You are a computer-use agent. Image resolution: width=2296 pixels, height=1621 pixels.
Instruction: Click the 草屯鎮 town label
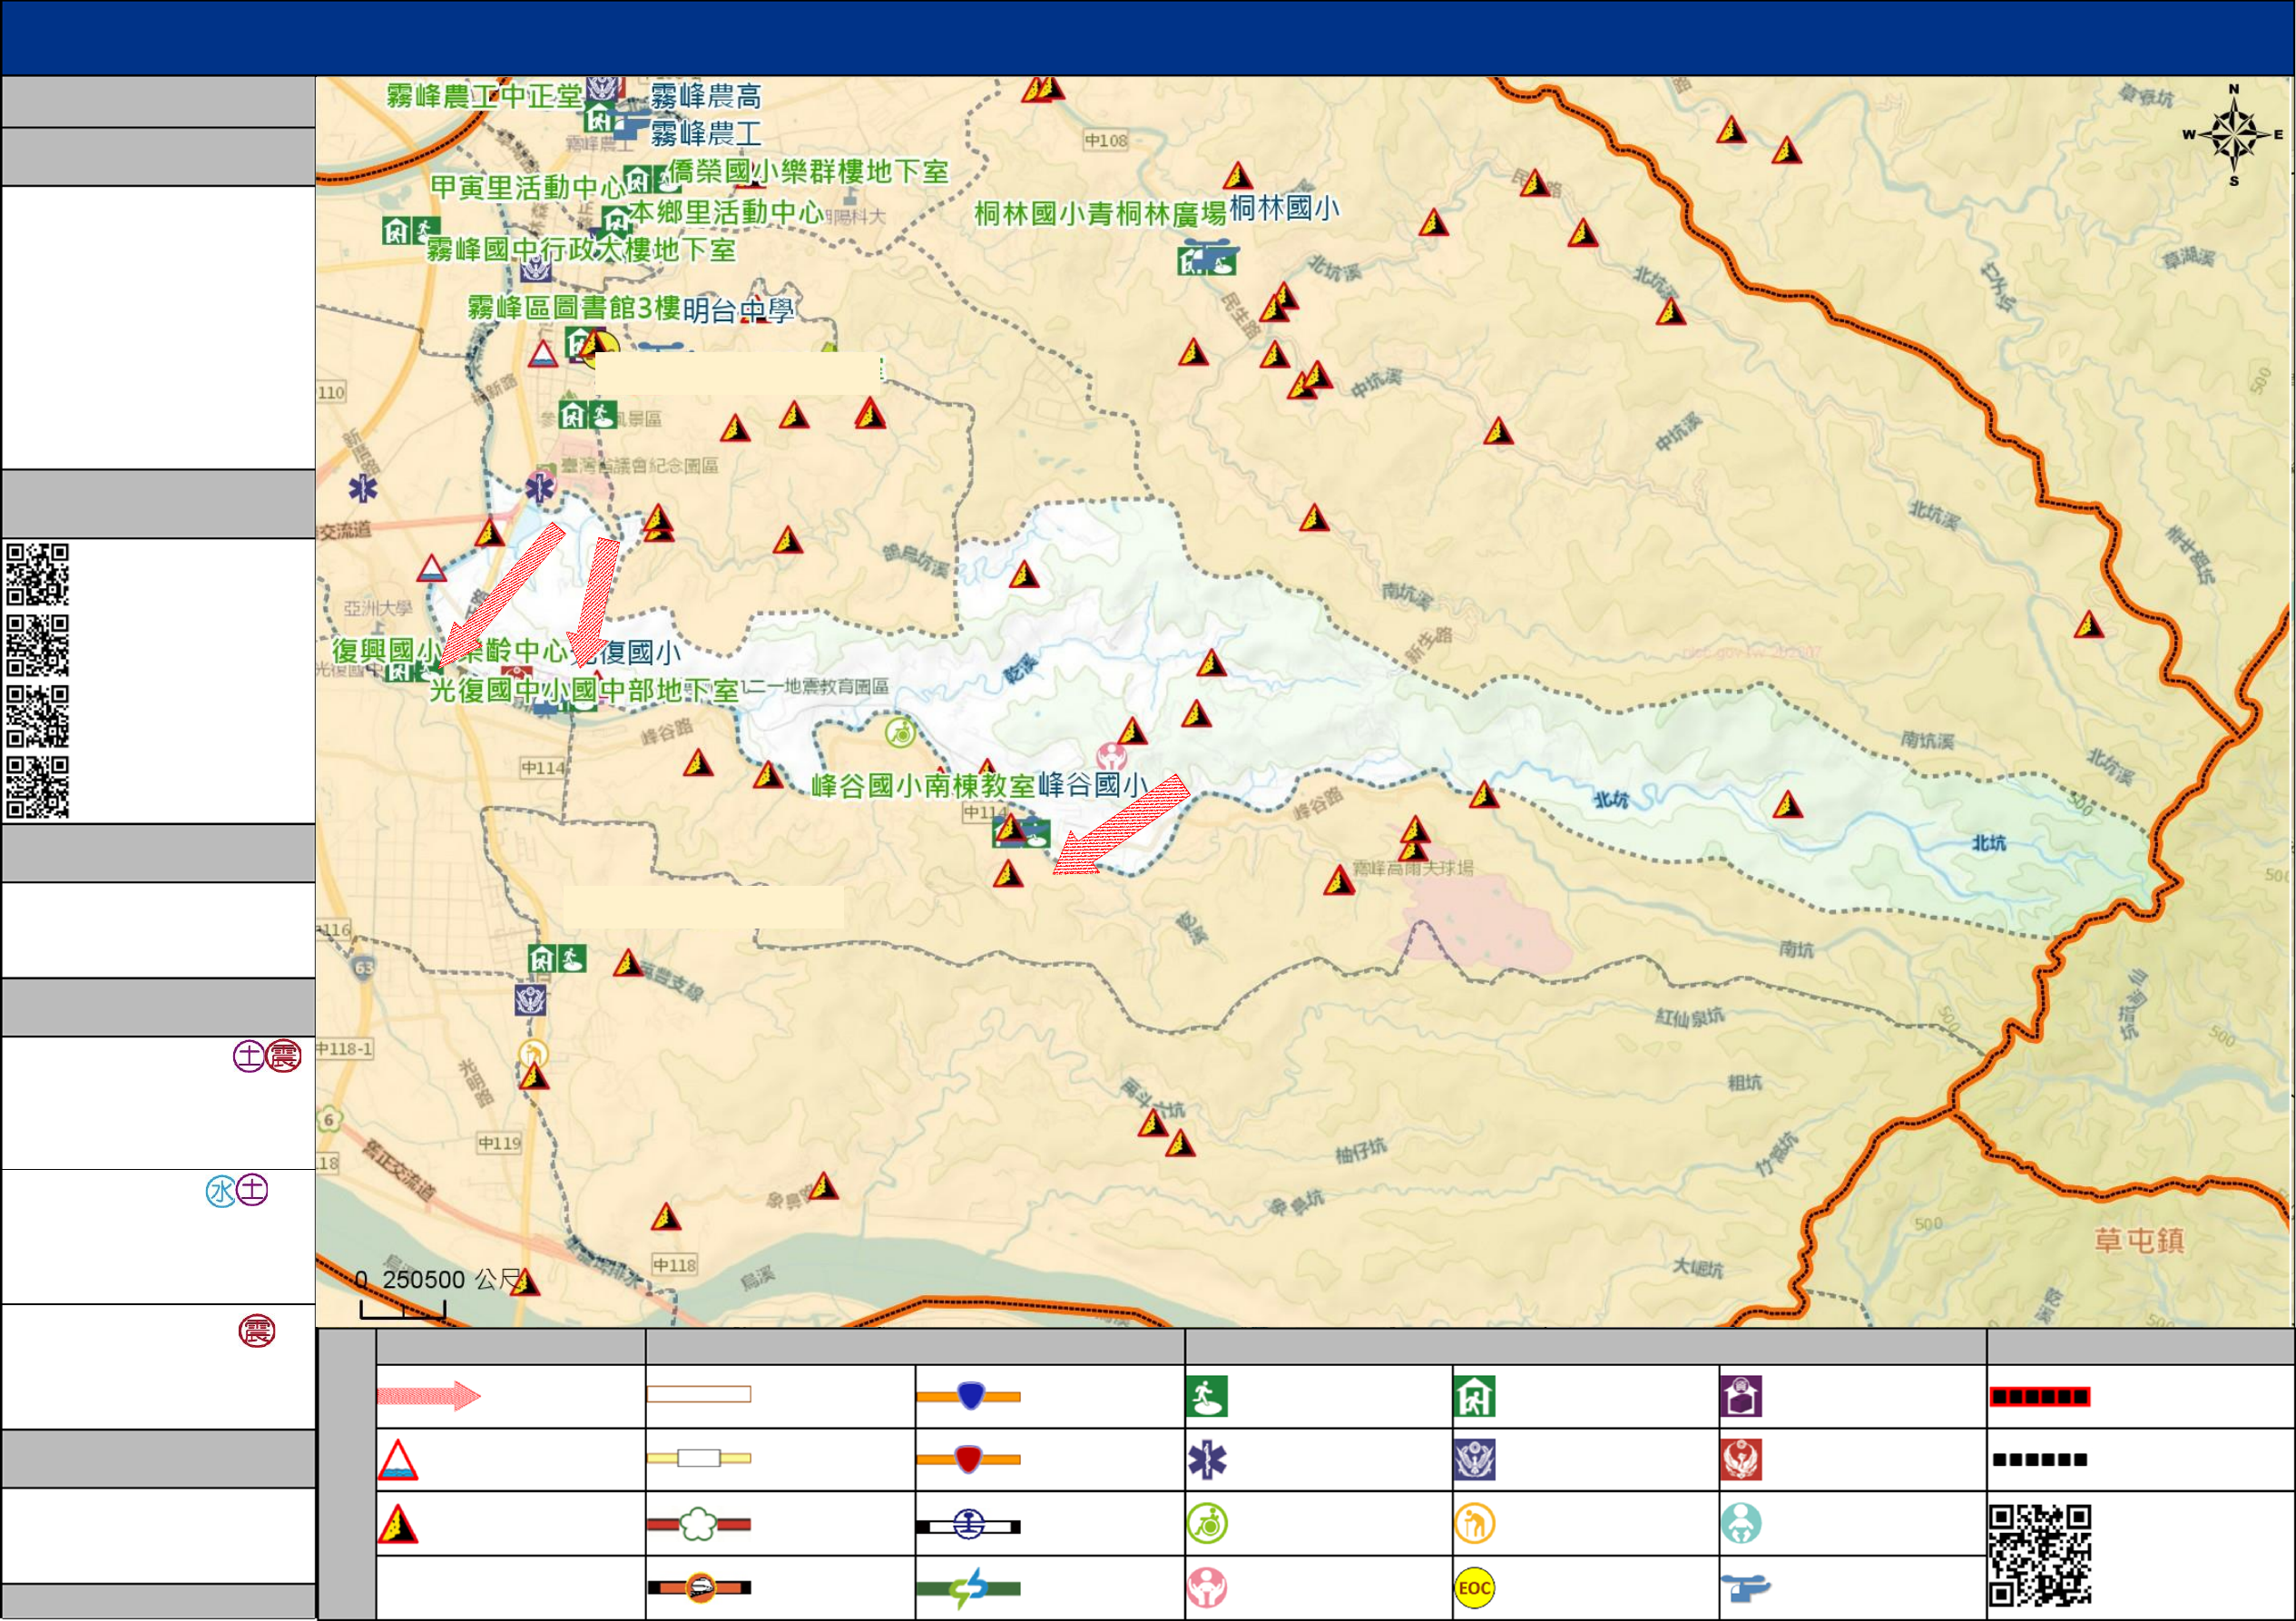click(2139, 1240)
